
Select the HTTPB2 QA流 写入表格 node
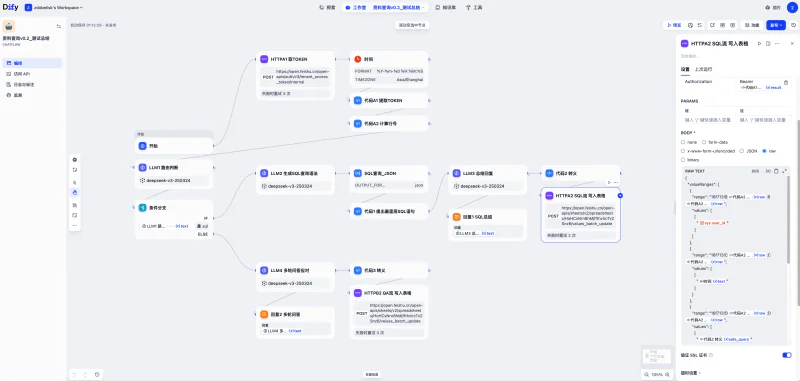[x=389, y=312]
